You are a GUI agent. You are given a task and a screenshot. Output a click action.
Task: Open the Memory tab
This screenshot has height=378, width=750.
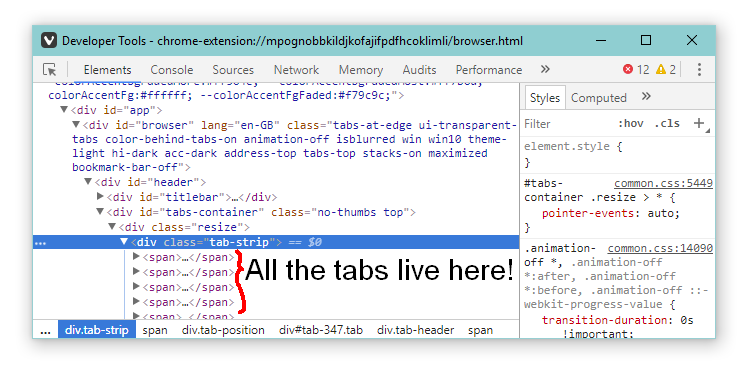[x=361, y=70]
